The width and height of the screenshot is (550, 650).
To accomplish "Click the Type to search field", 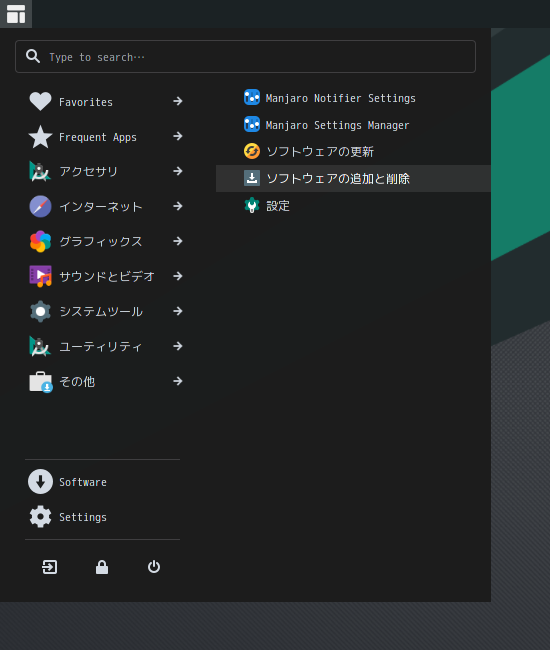I will coord(245,56).
